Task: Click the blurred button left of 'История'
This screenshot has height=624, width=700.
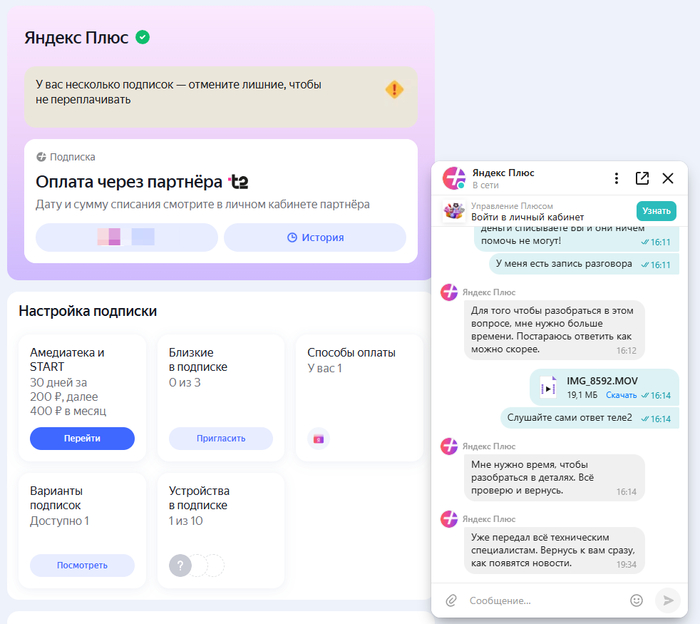Action: [126, 237]
